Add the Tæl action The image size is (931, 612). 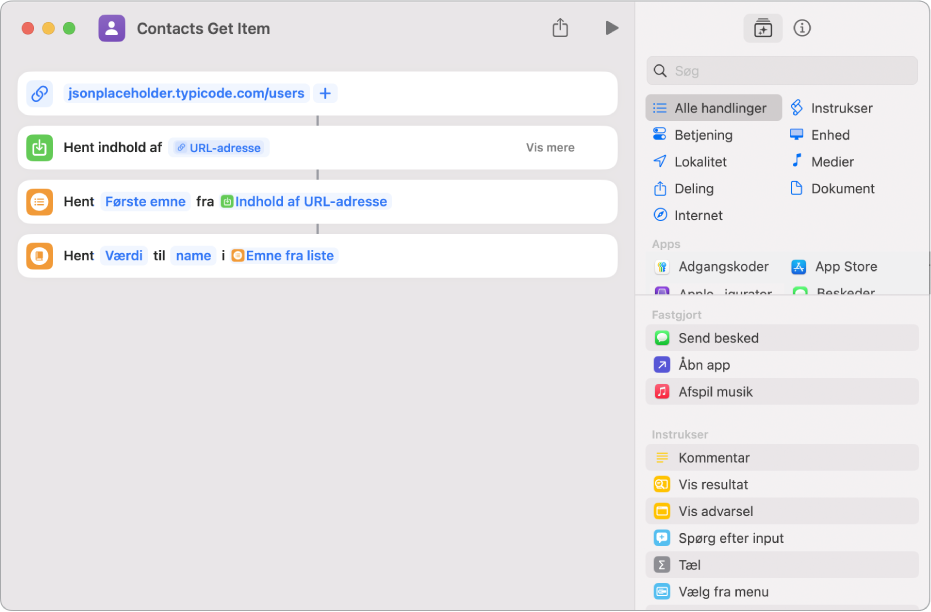[x=781, y=565]
